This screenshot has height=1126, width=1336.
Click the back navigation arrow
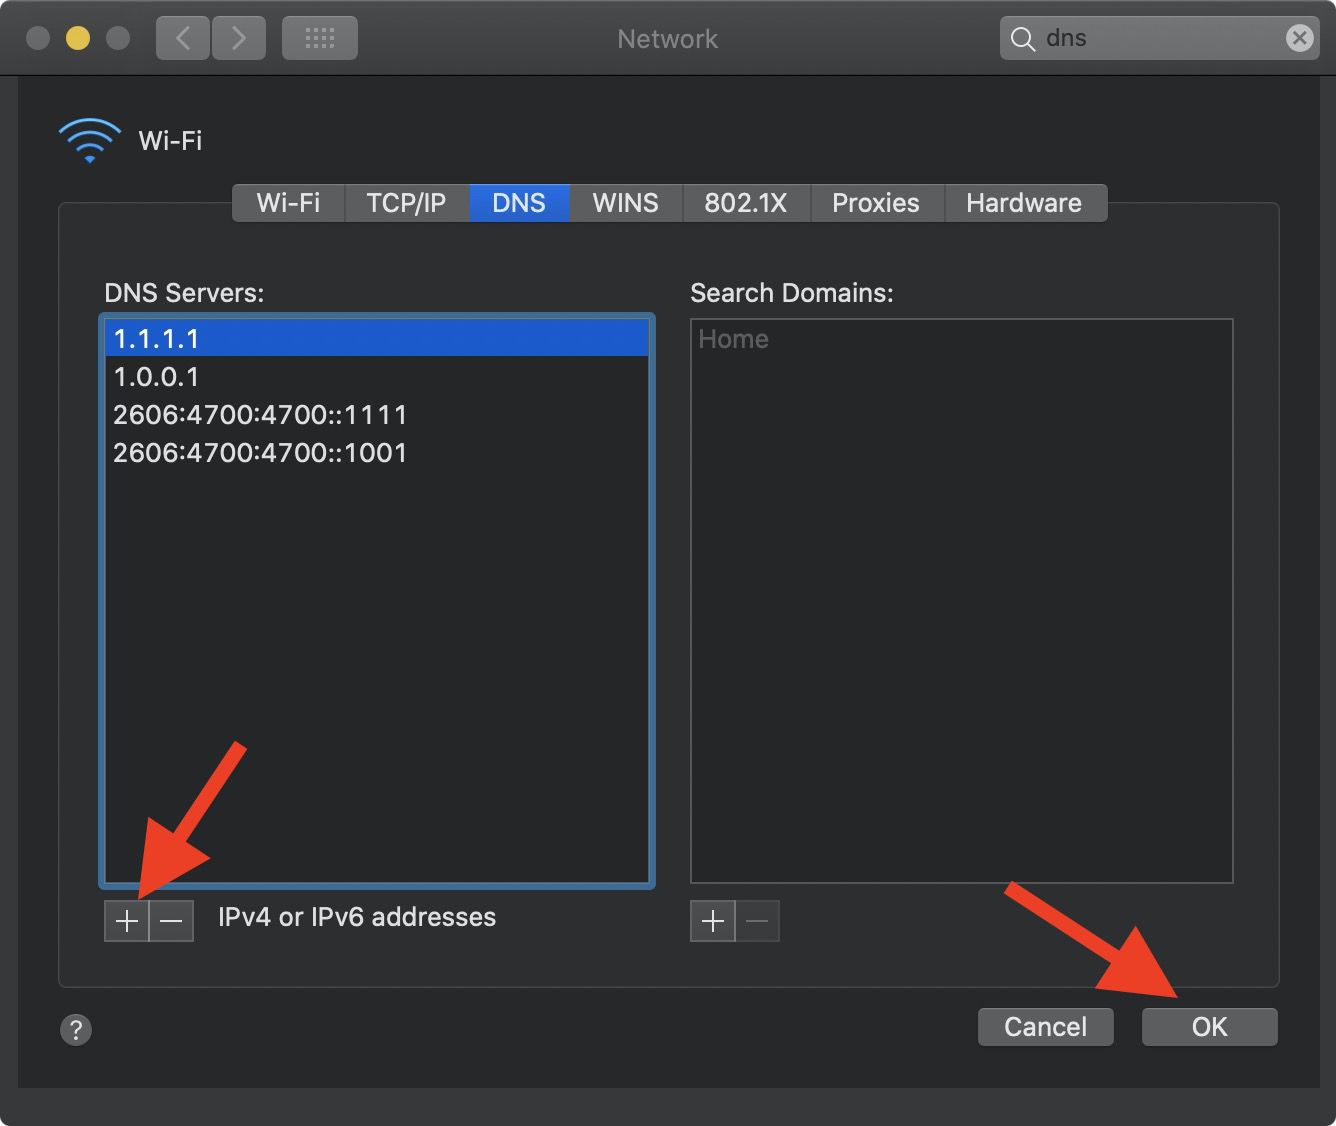pyautogui.click(x=182, y=38)
